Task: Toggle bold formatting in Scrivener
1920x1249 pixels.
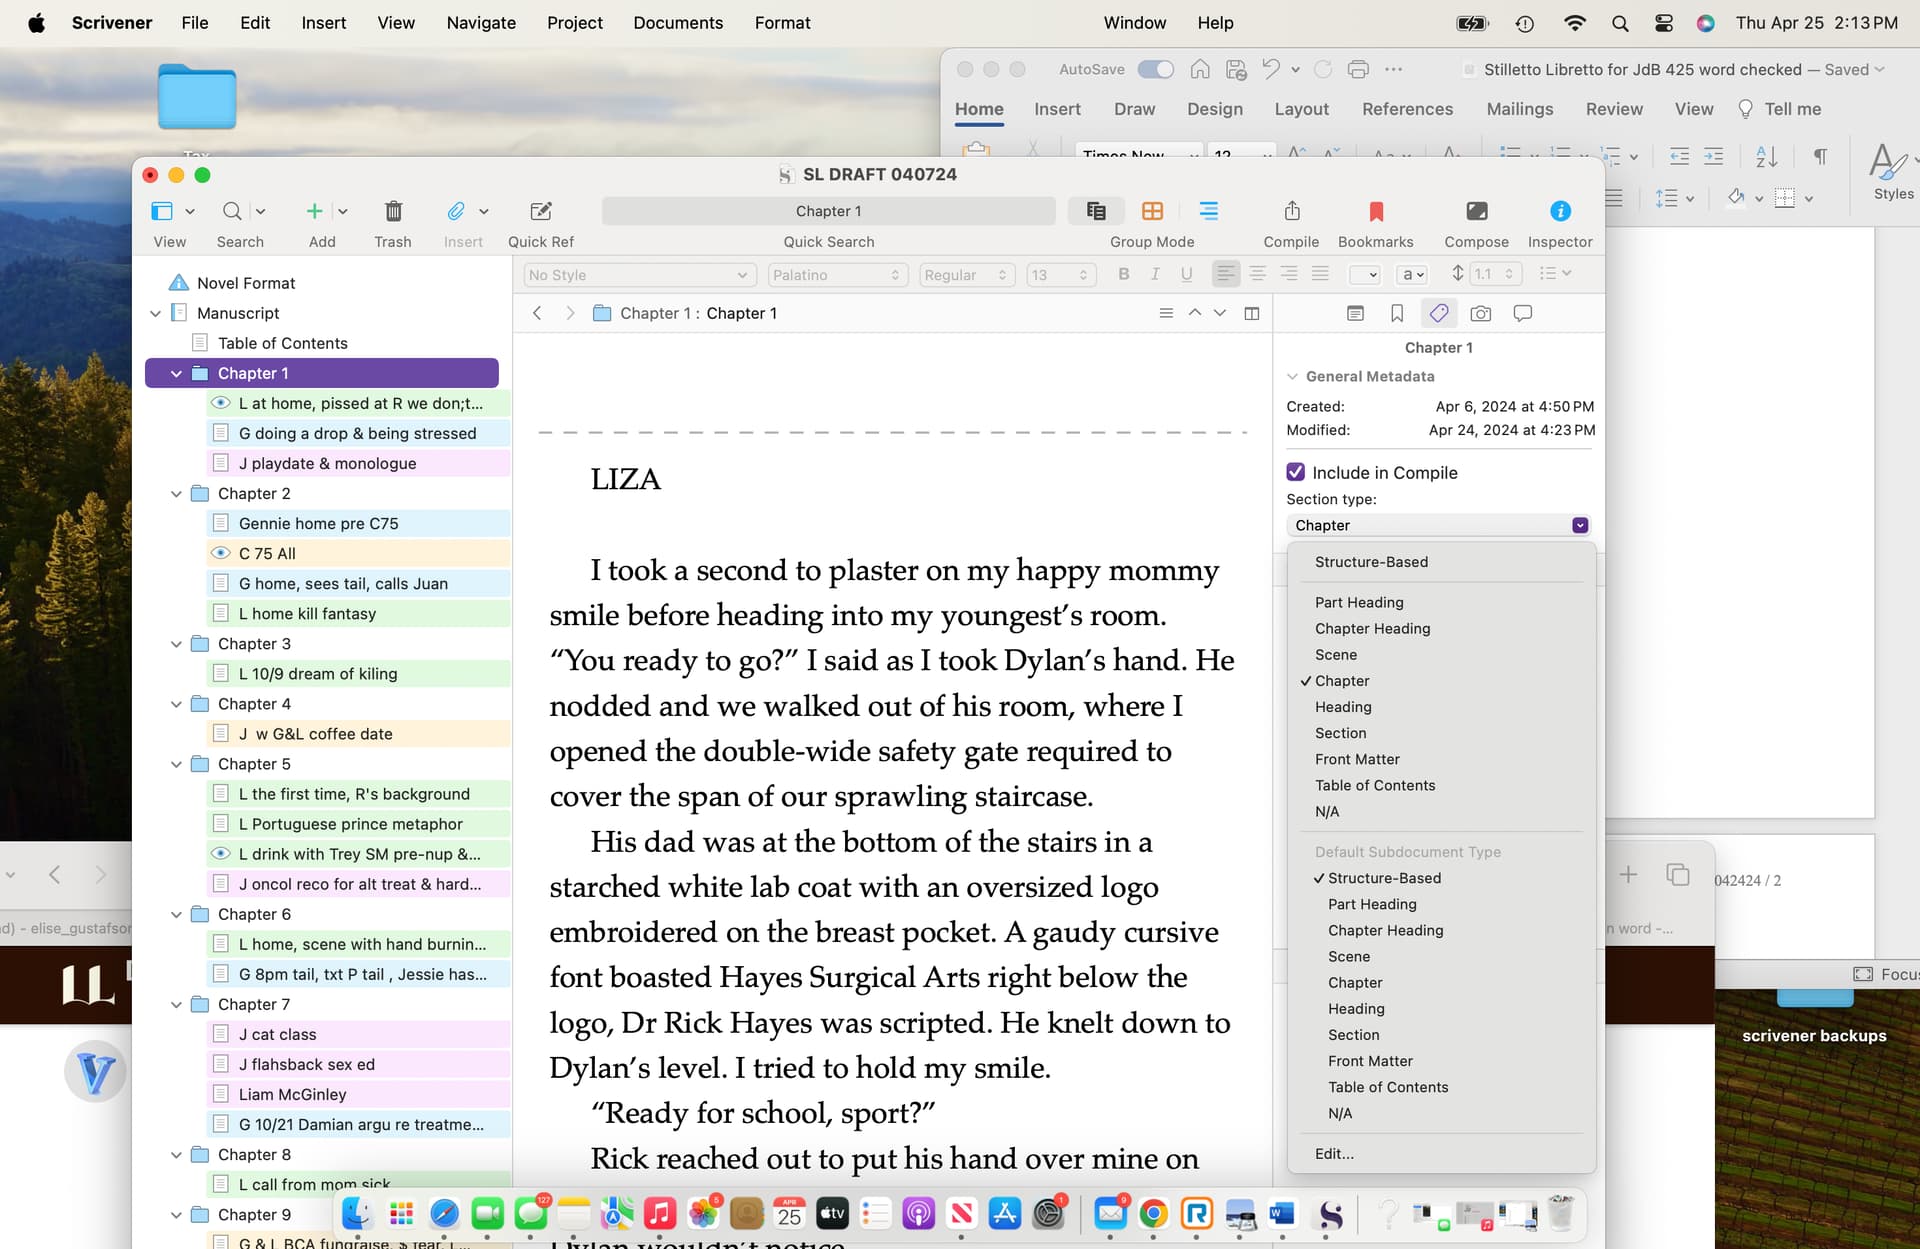Action: [x=1124, y=274]
